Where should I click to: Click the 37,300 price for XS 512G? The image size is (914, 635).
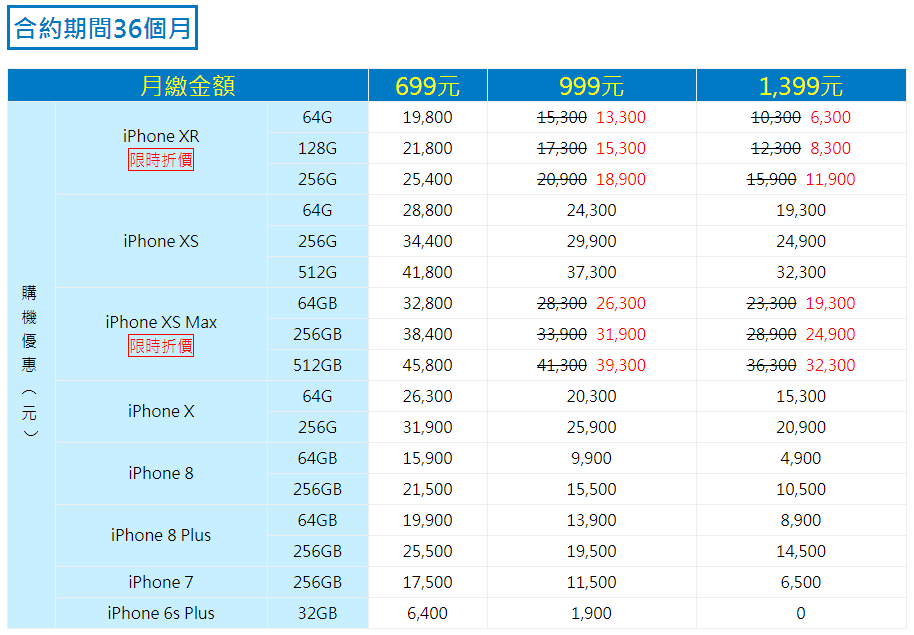pyautogui.click(x=591, y=272)
